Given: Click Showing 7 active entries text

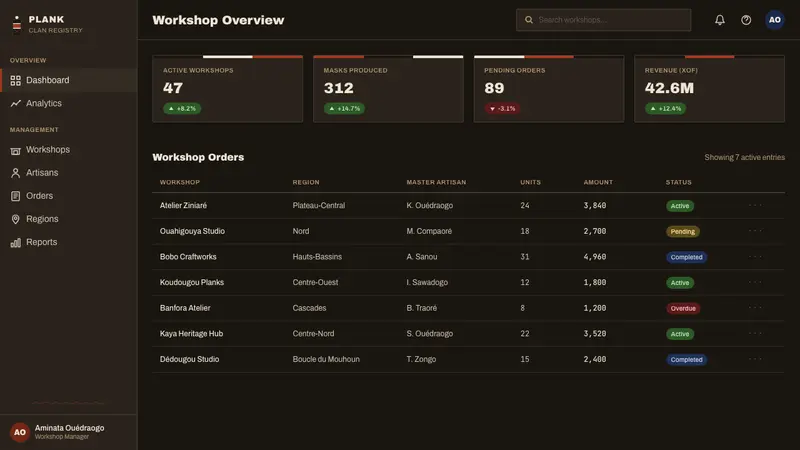Looking at the screenshot, I should [x=744, y=157].
